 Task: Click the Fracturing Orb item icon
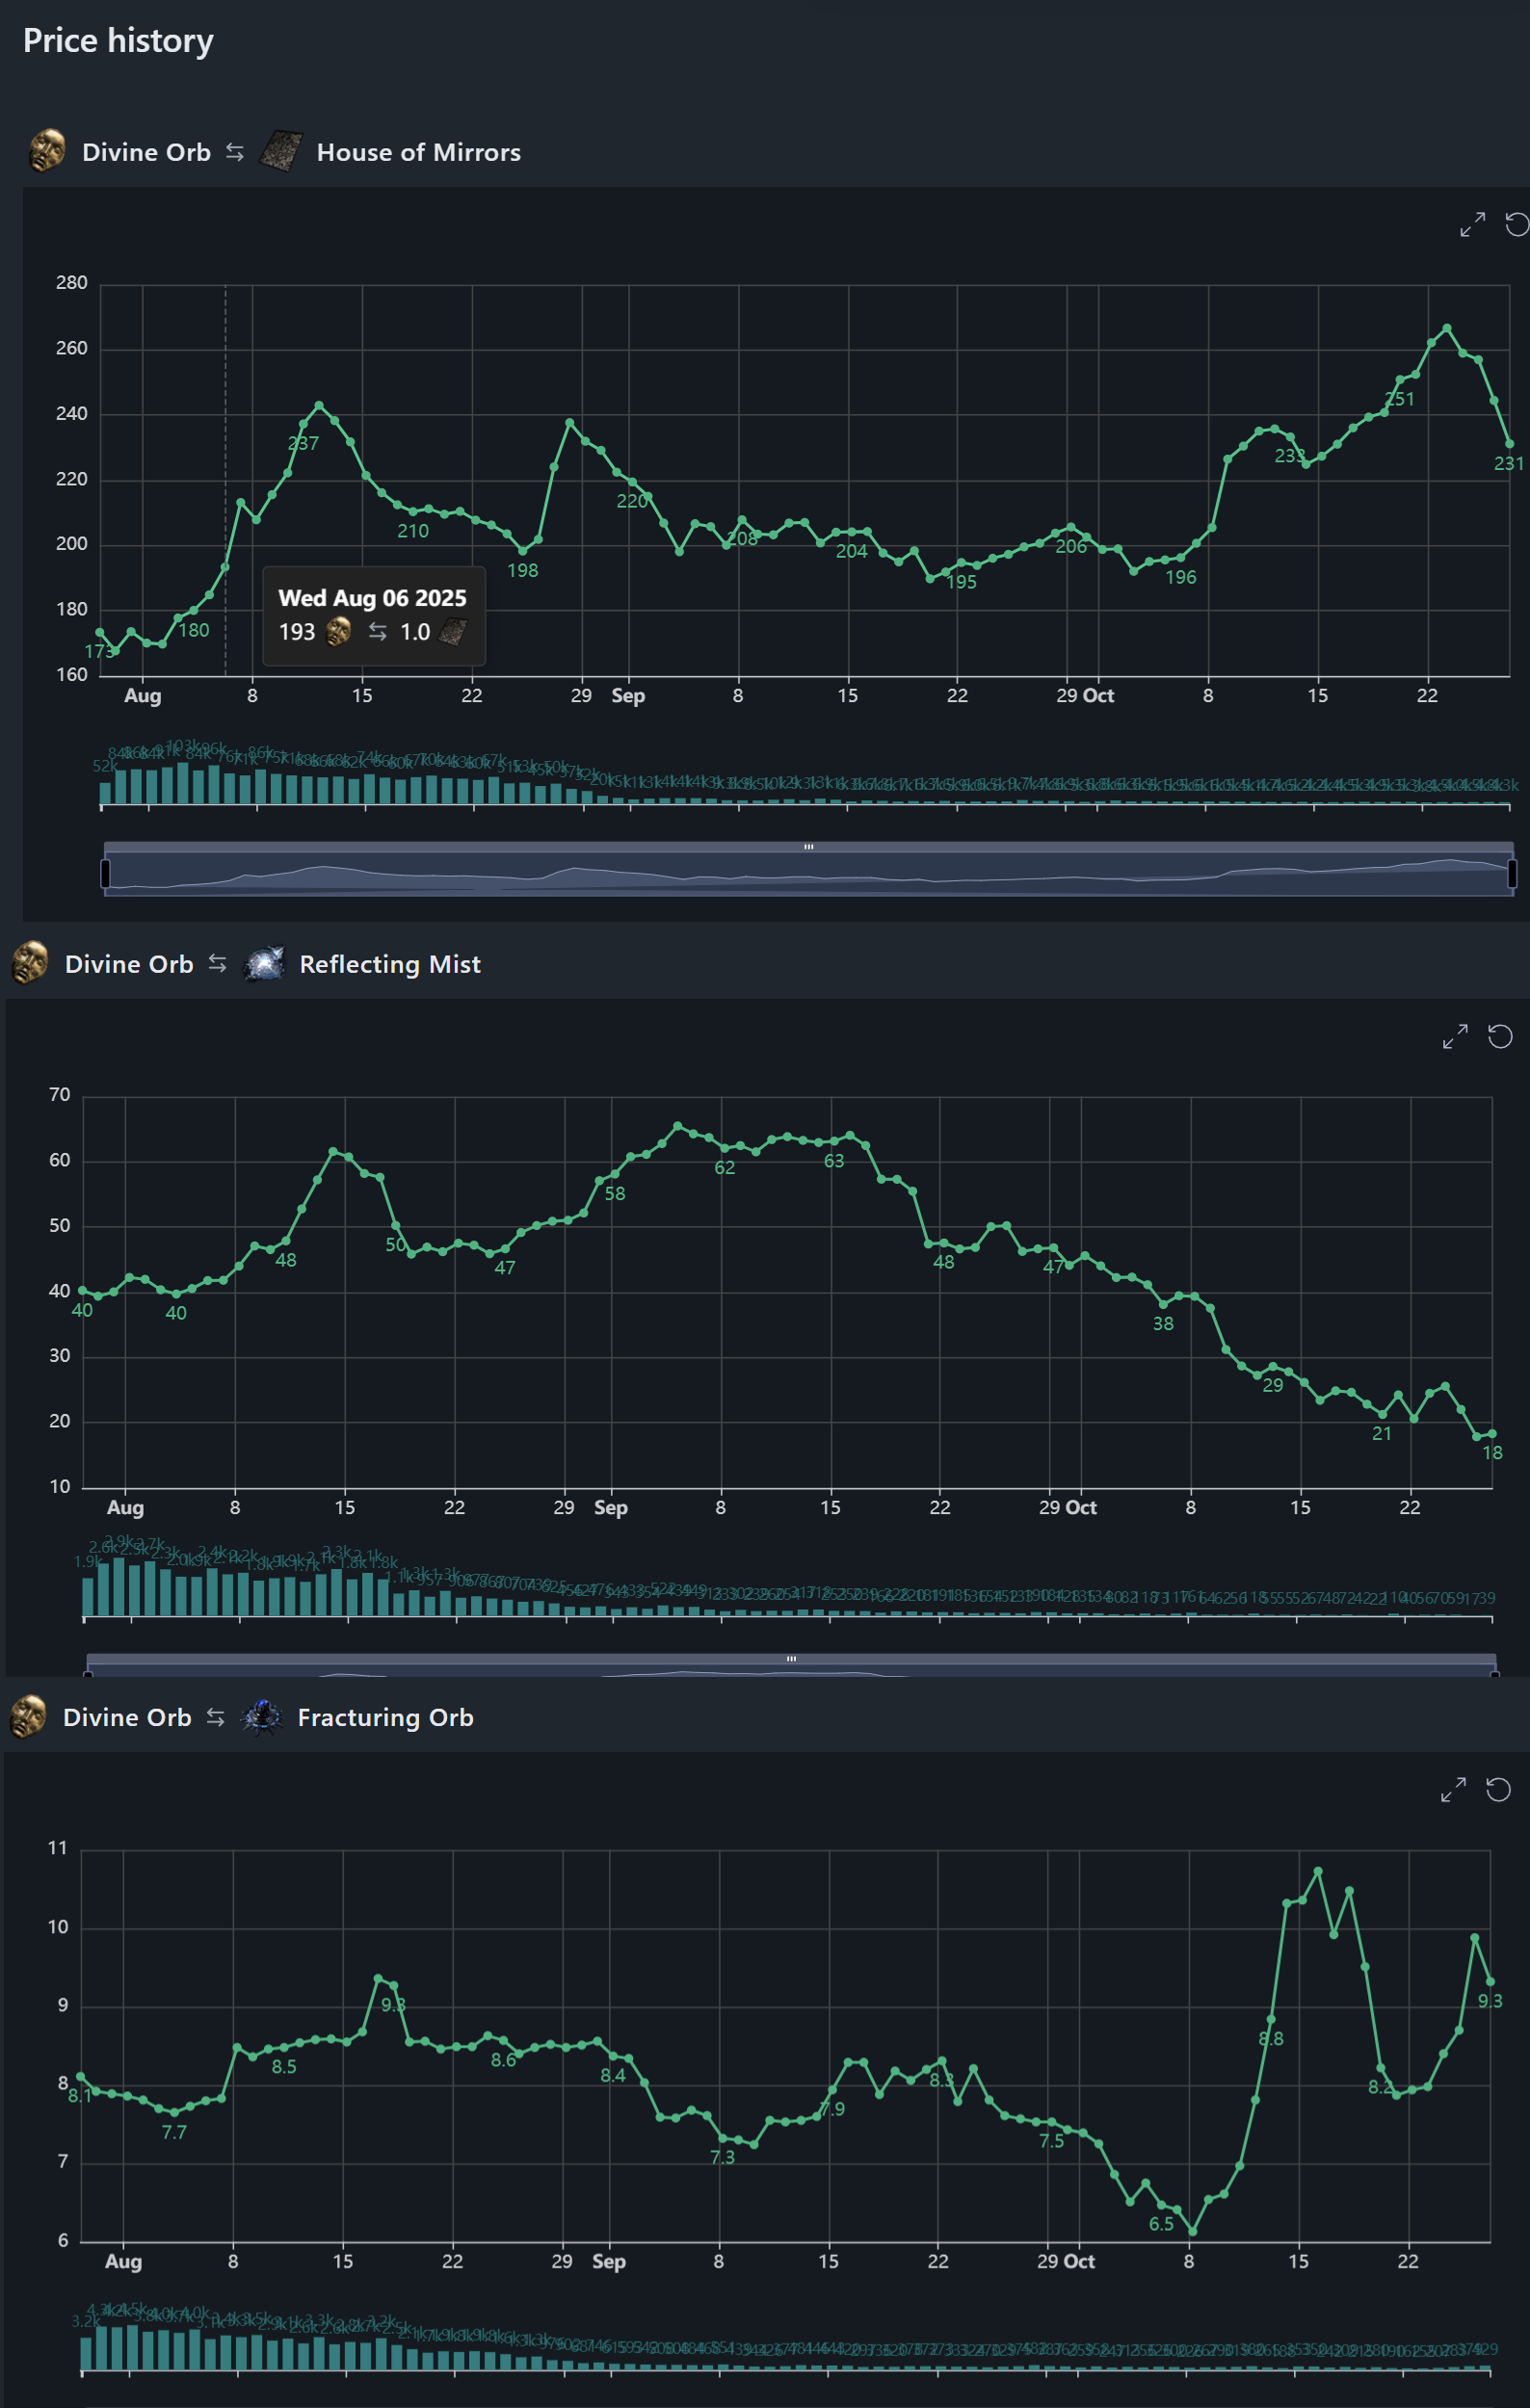(262, 1716)
